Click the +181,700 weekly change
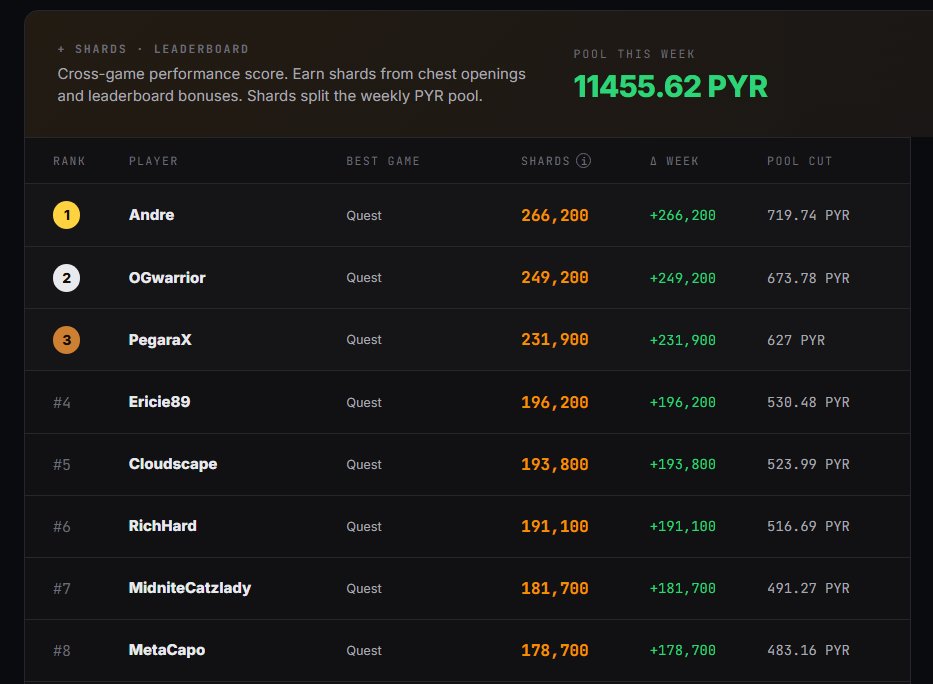Viewport: 933px width, 684px height. 682,588
